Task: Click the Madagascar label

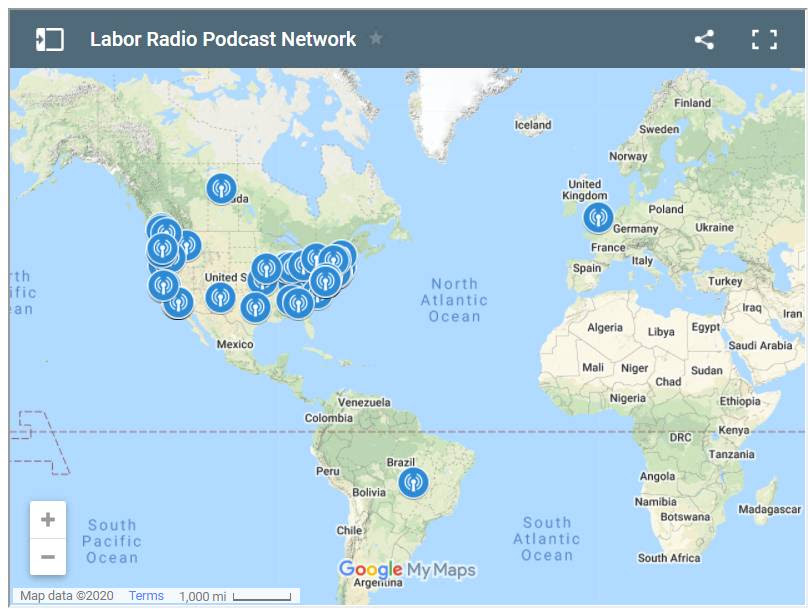Action: tap(770, 510)
